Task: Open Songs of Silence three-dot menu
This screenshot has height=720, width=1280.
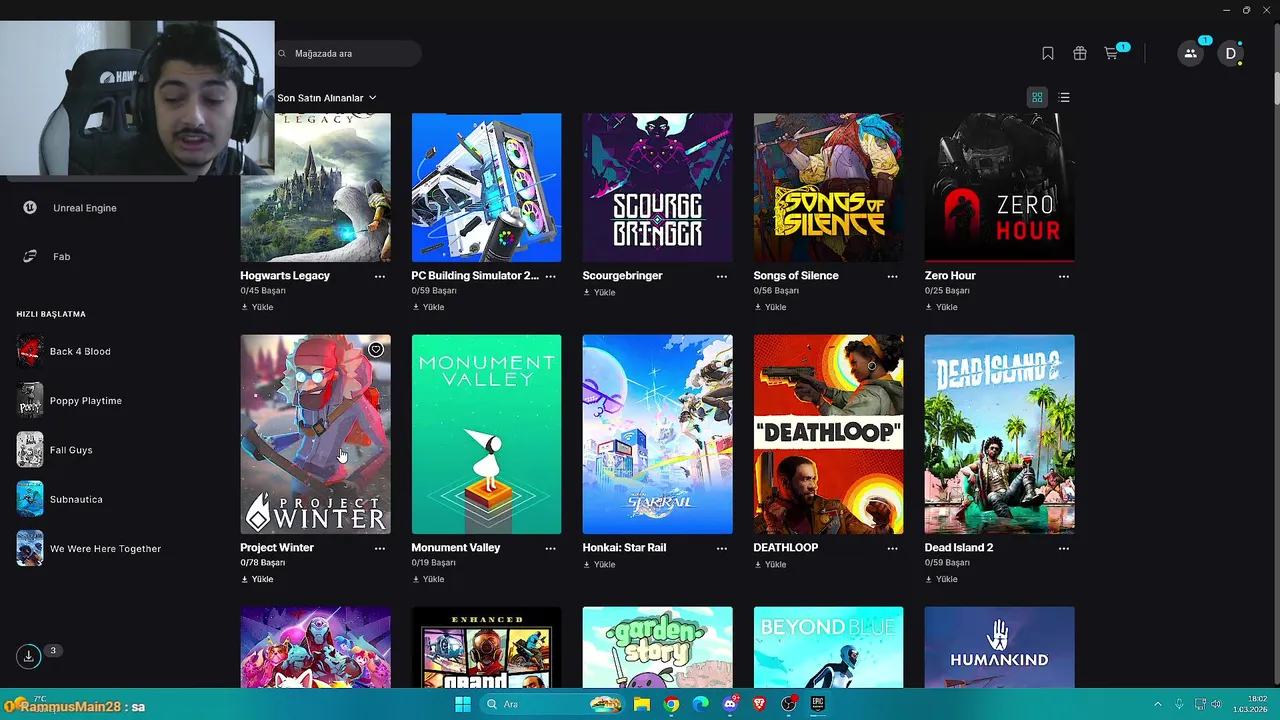Action: click(893, 276)
